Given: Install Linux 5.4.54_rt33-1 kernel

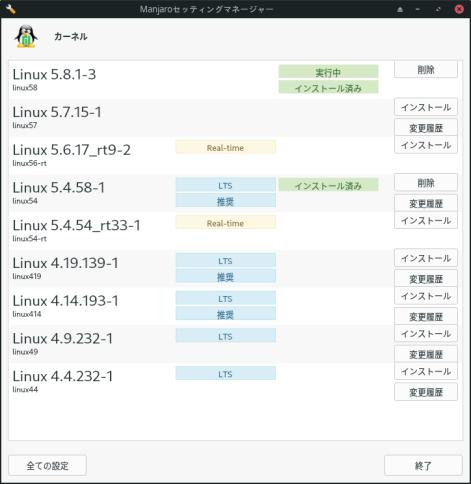Looking at the screenshot, I should [426, 220].
